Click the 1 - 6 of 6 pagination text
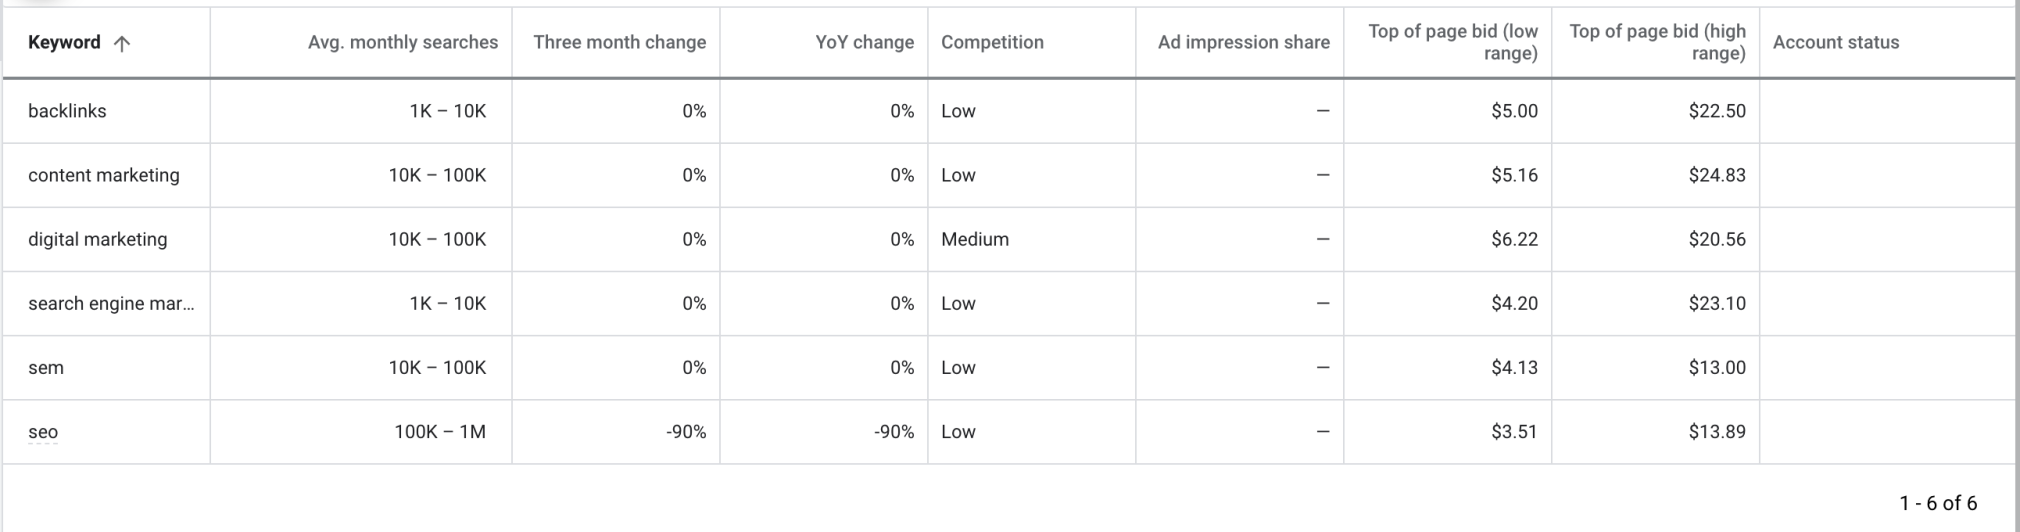Image resolution: width=2020 pixels, height=532 pixels. [1938, 503]
